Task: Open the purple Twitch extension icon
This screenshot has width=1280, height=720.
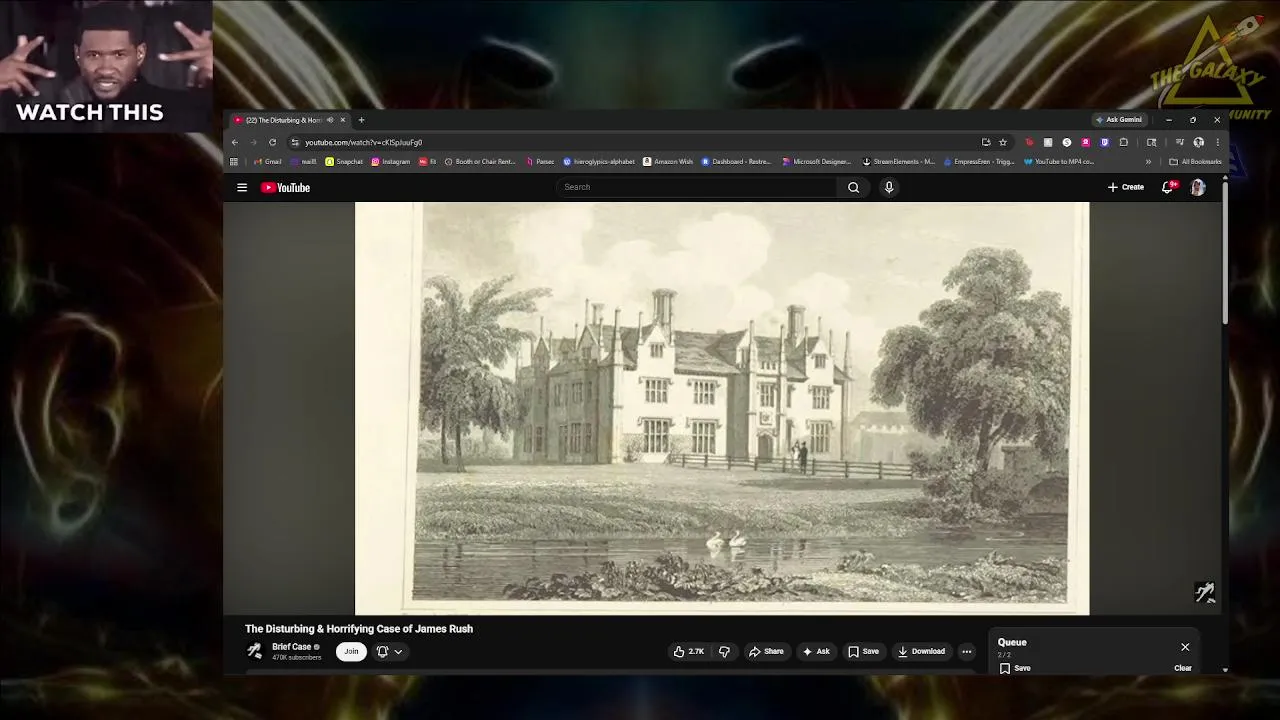Action: (1104, 142)
